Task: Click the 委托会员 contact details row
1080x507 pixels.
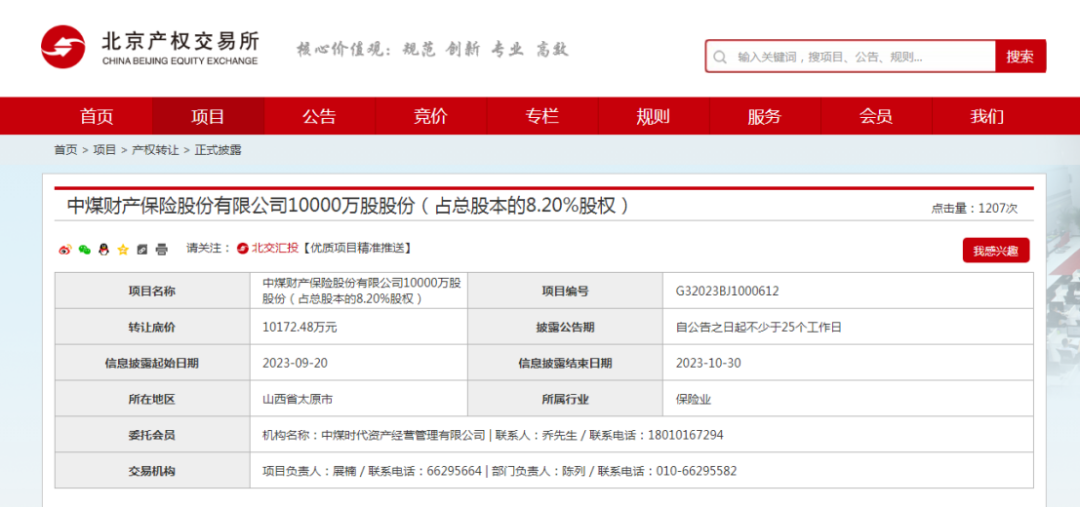Action: [641, 435]
